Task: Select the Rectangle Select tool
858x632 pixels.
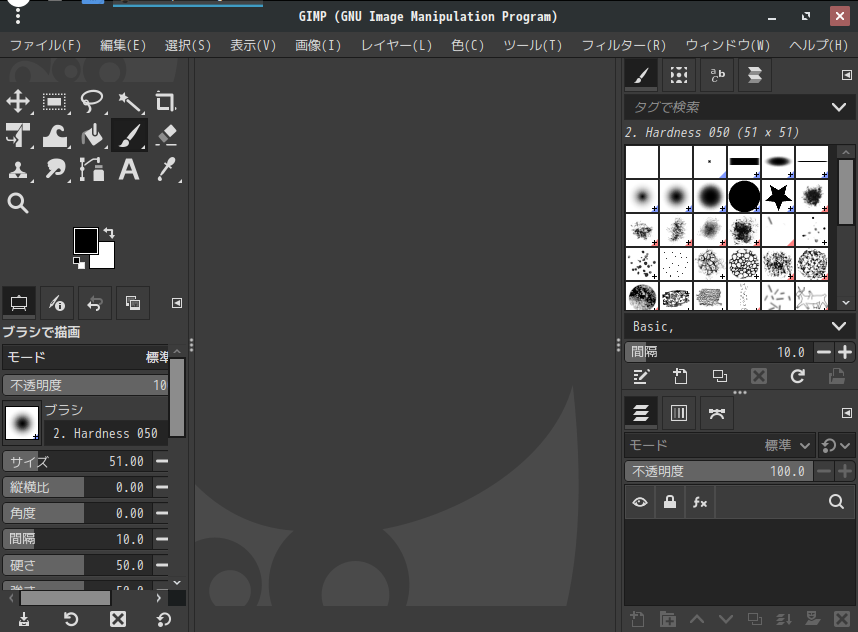Action: [55, 101]
